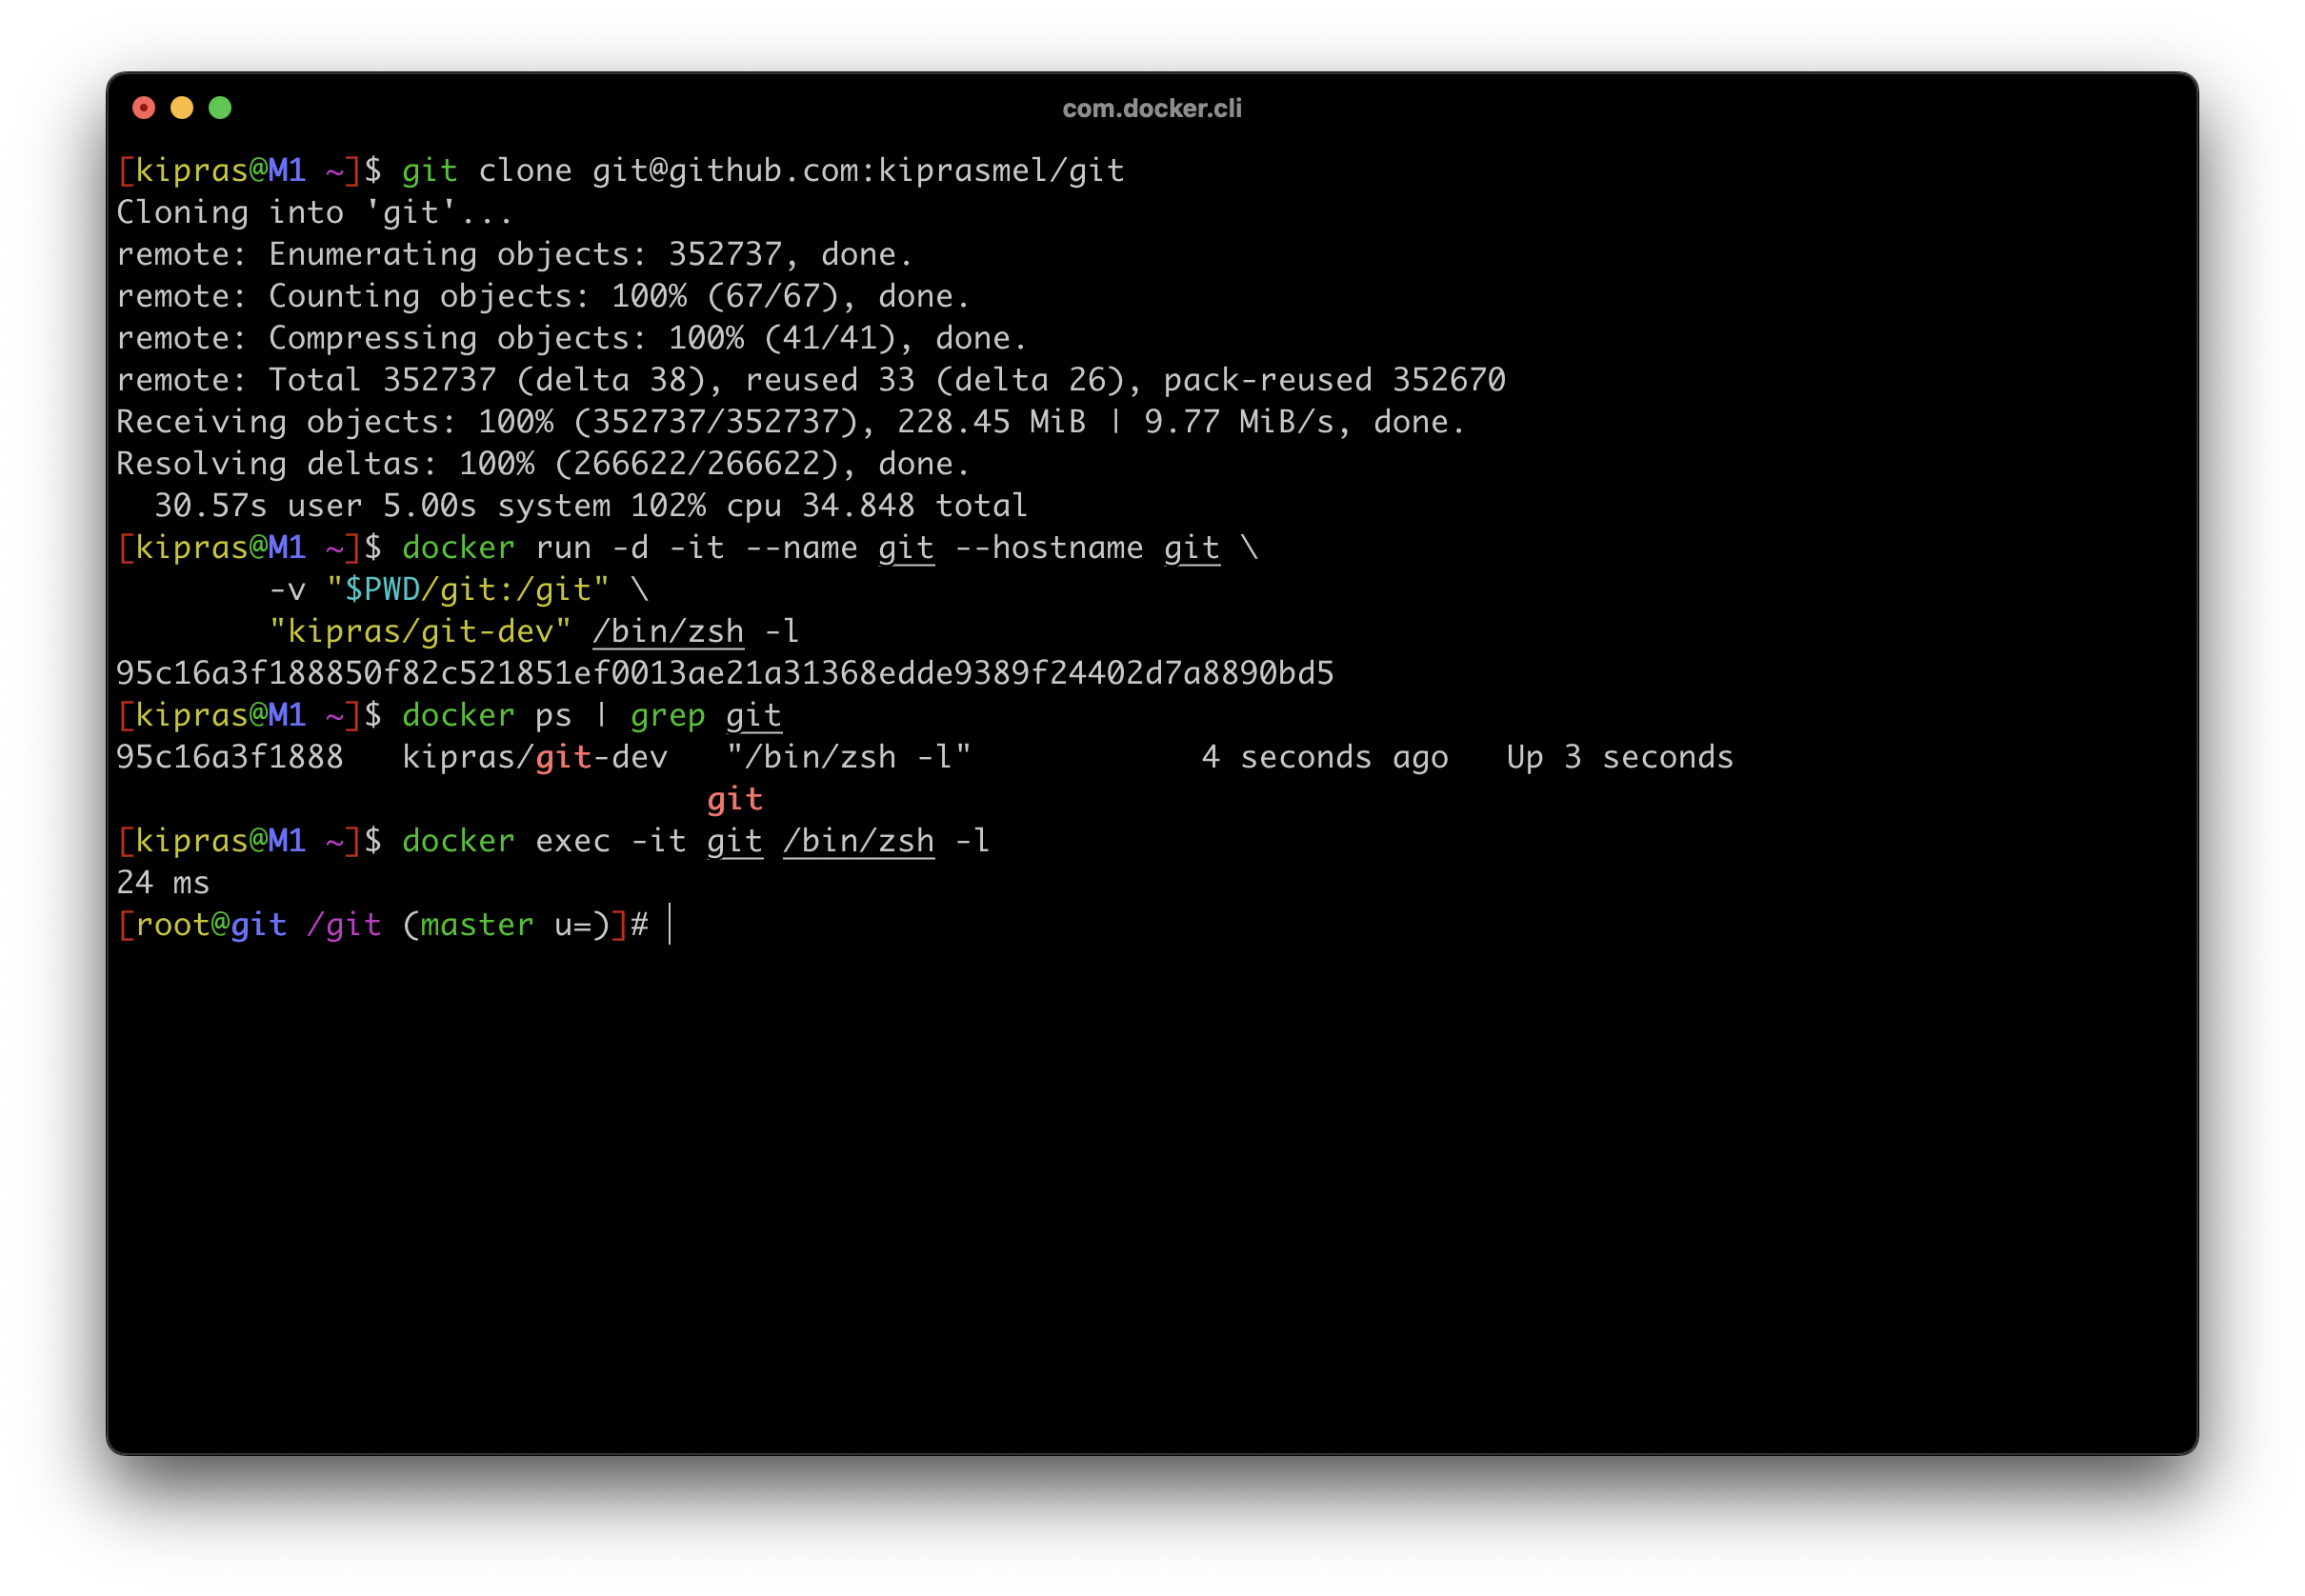2305x1596 pixels.
Task: Click the "30.57s user 5.00s system" timing line
Action: pos(591,506)
